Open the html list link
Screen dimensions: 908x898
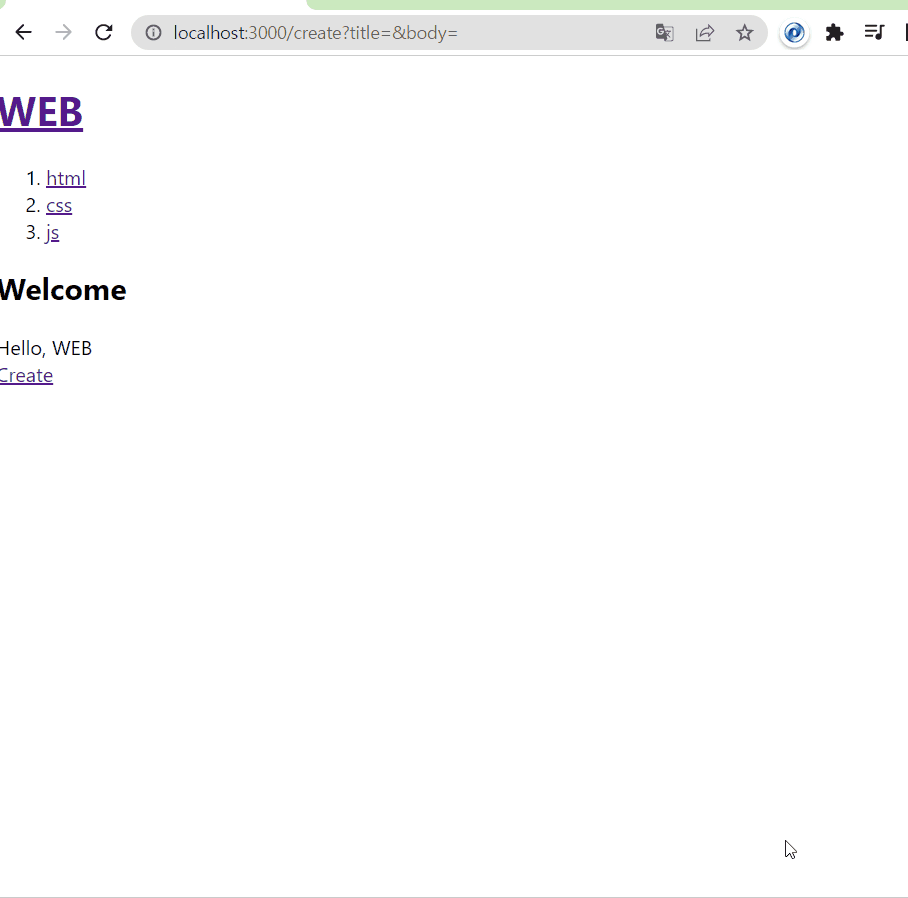66,178
